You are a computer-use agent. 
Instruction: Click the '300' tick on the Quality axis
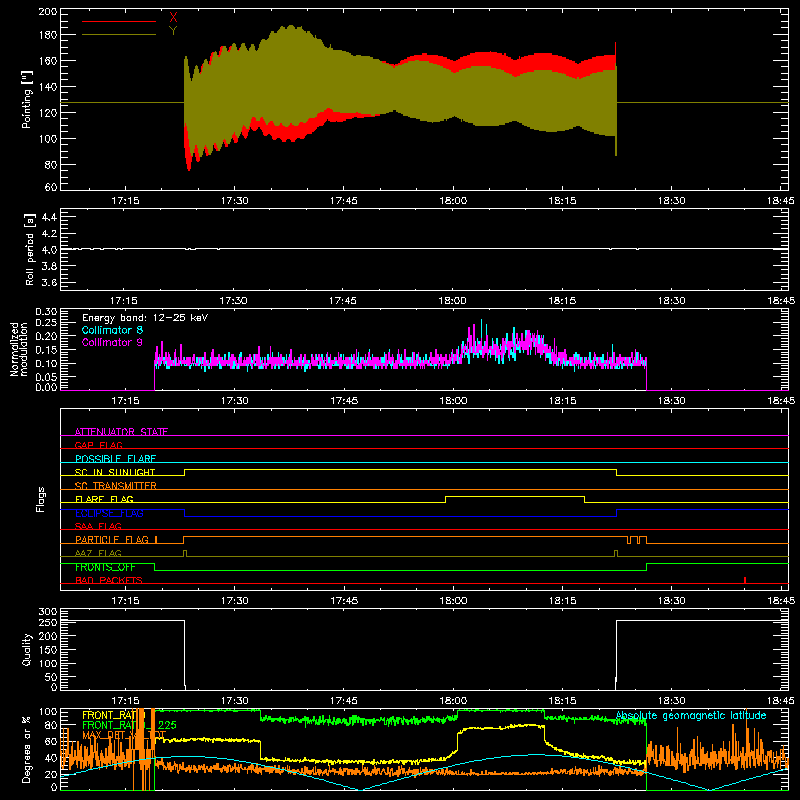tap(47, 612)
